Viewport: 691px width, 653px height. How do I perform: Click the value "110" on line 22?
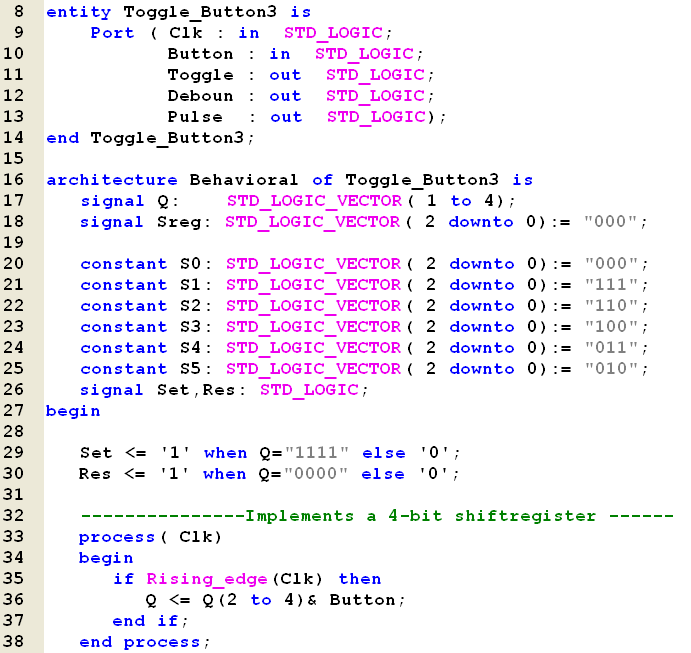click(x=611, y=305)
